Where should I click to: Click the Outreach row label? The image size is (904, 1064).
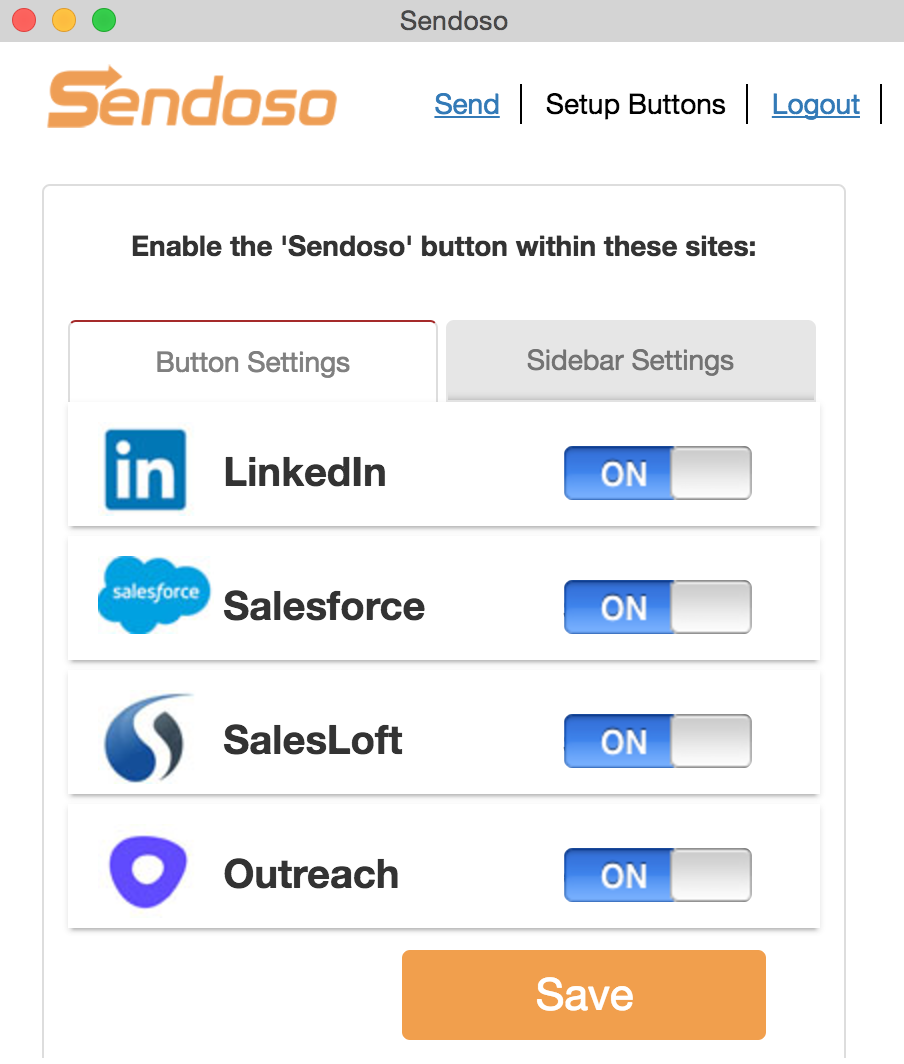[x=311, y=874]
